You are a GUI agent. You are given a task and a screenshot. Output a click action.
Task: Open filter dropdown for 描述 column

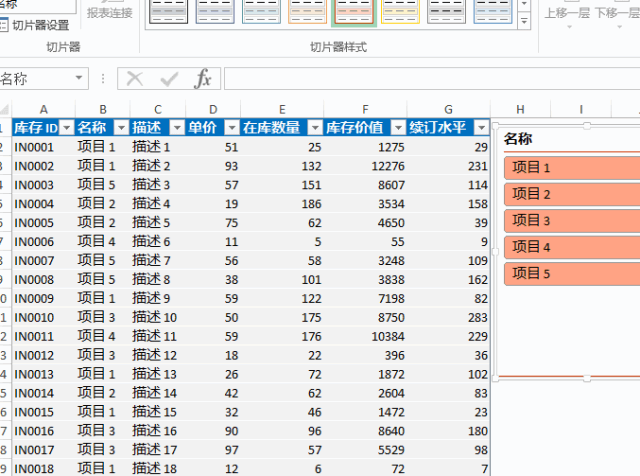[176, 127]
